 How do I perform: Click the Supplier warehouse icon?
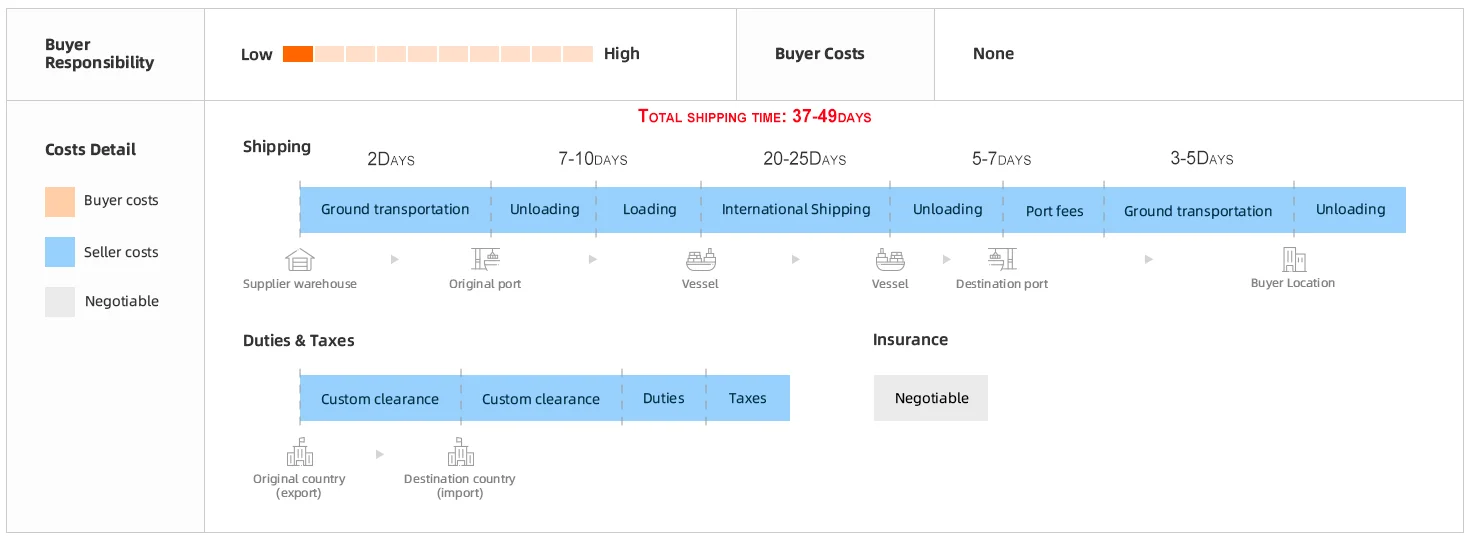[x=299, y=260]
